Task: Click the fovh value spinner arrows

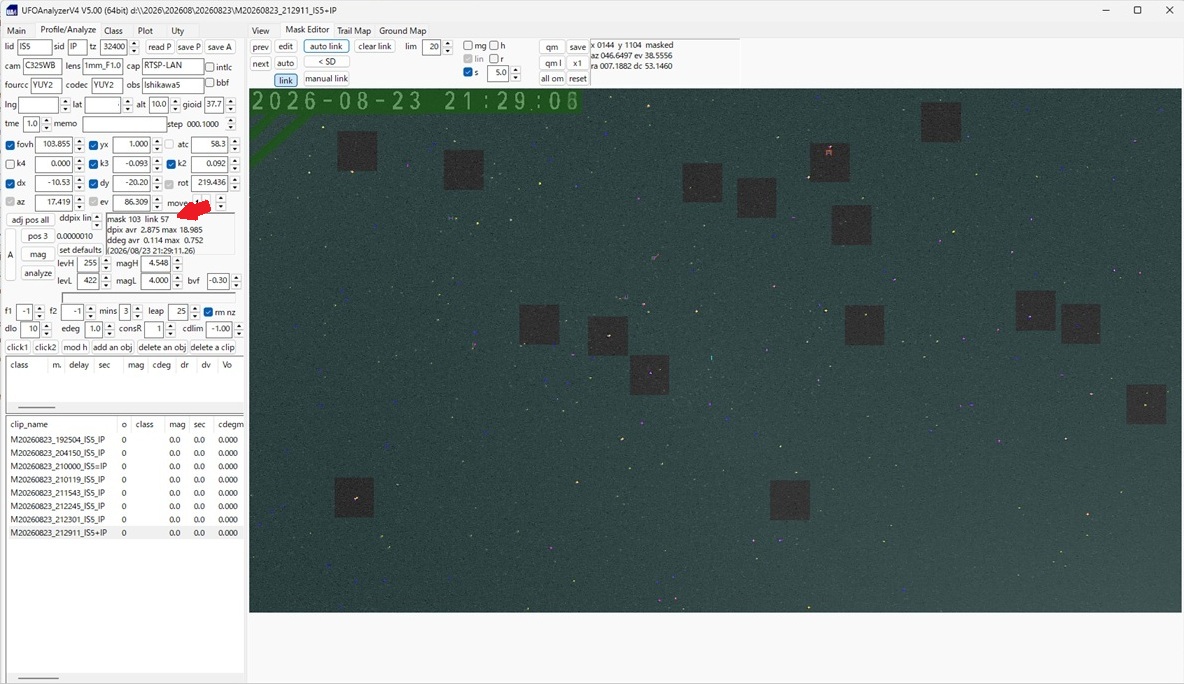Action: (x=79, y=144)
